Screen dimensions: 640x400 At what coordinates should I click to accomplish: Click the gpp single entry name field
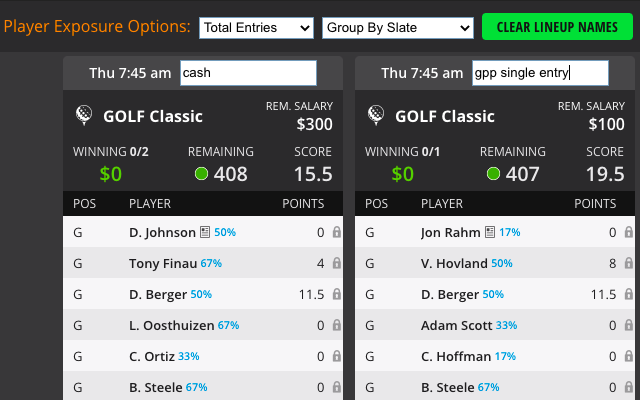tap(540, 73)
